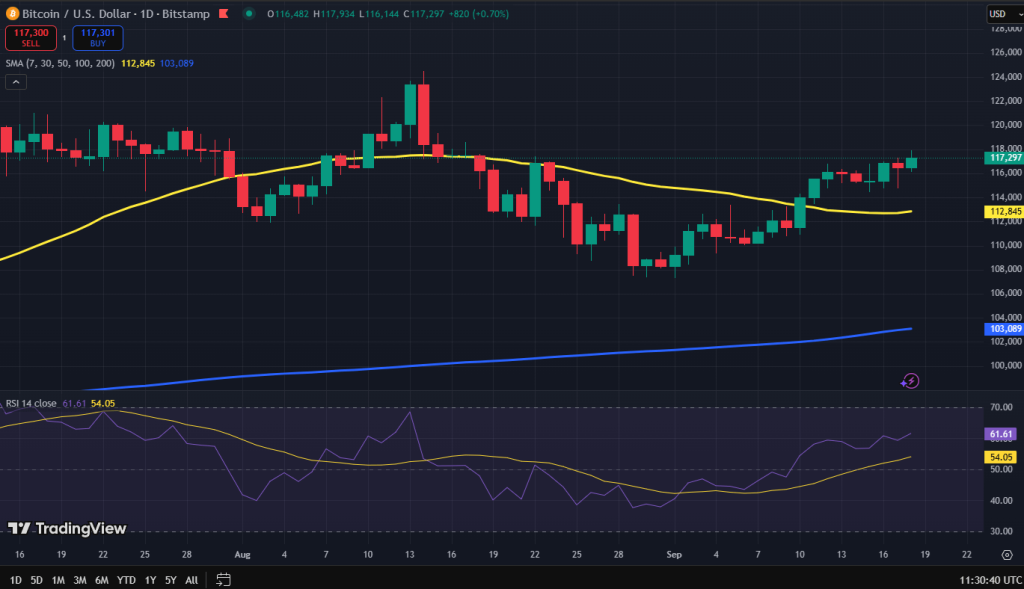Click the 70.00 RSI axis label
This screenshot has width=1024, height=589.
coord(1001,407)
